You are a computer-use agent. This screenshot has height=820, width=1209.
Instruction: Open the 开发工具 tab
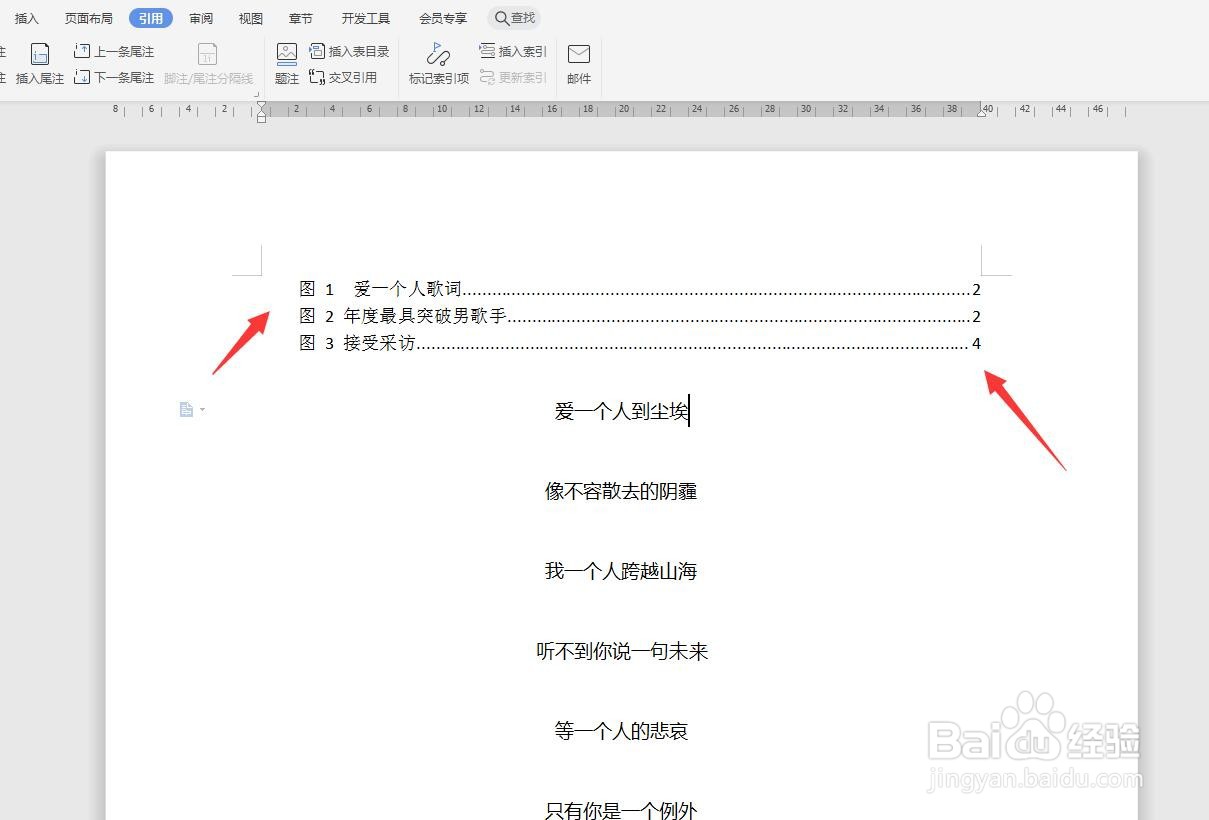(366, 18)
